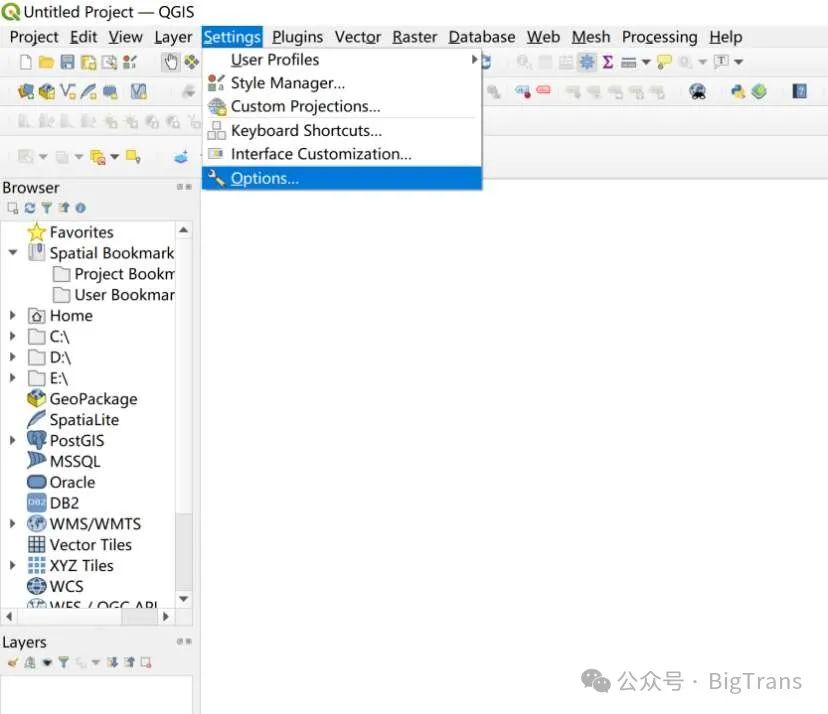Image resolution: width=828 pixels, height=714 pixels.
Task: Open Keyboard Shortcuts… menu entry
Action: click(342, 130)
